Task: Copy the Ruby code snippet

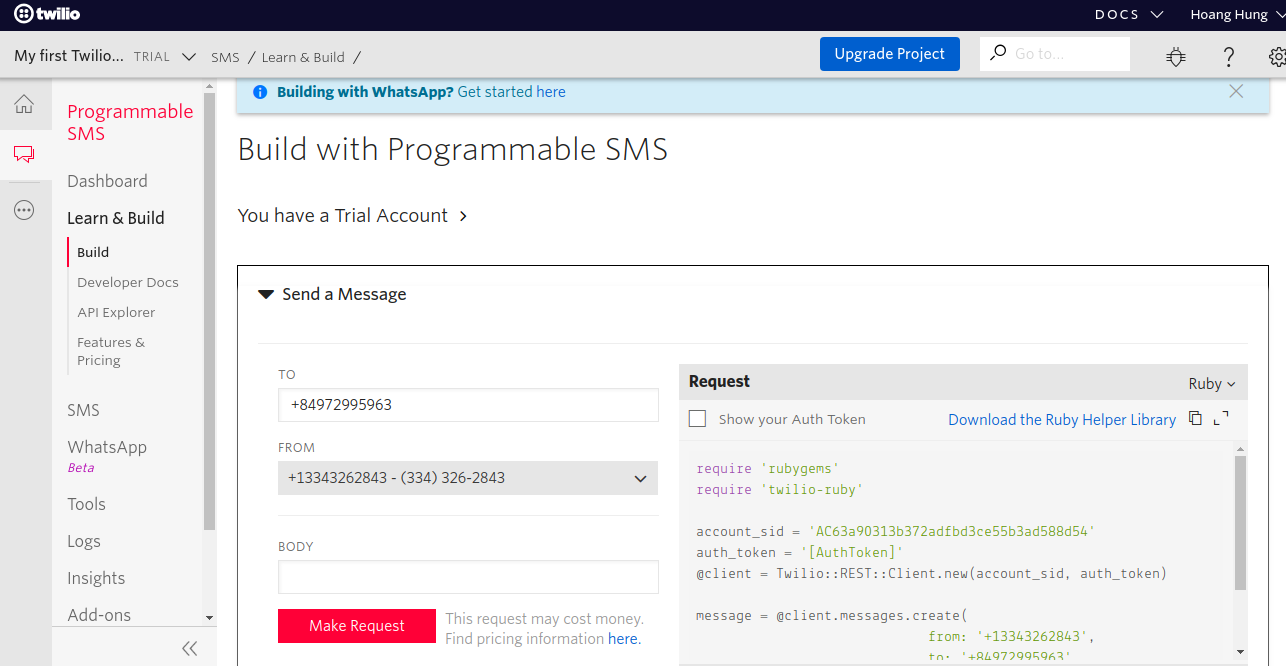Action: click(x=1195, y=419)
